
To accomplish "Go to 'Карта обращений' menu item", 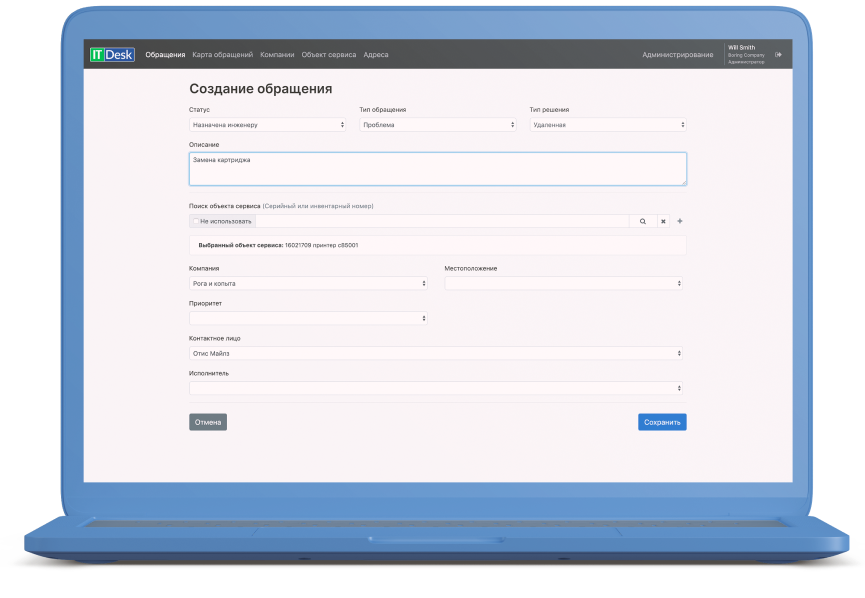I will tap(222, 55).
